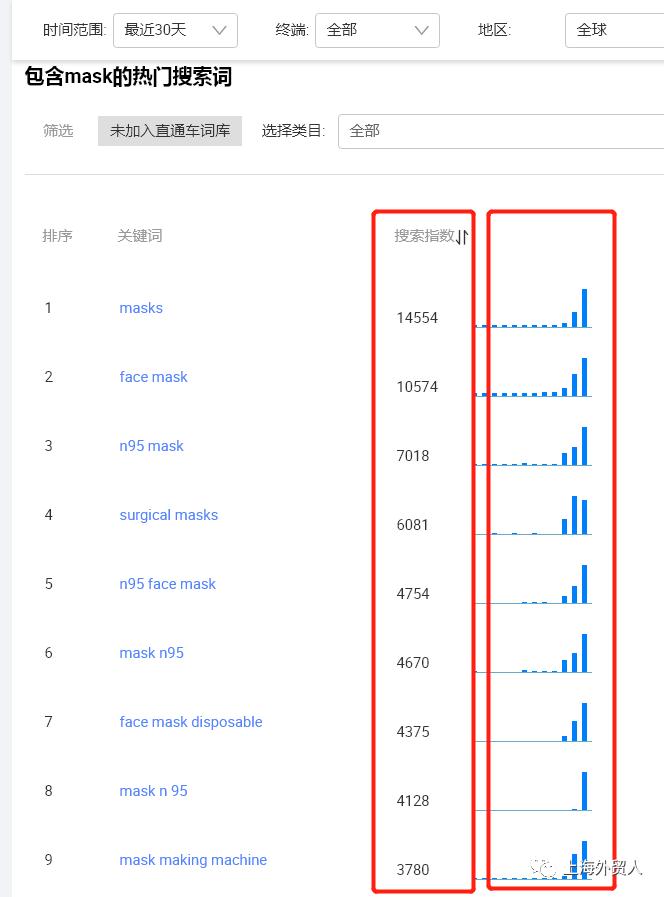Open the 时间范围 最近30天 dropdown

pyautogui.click(x=176, y=30)
